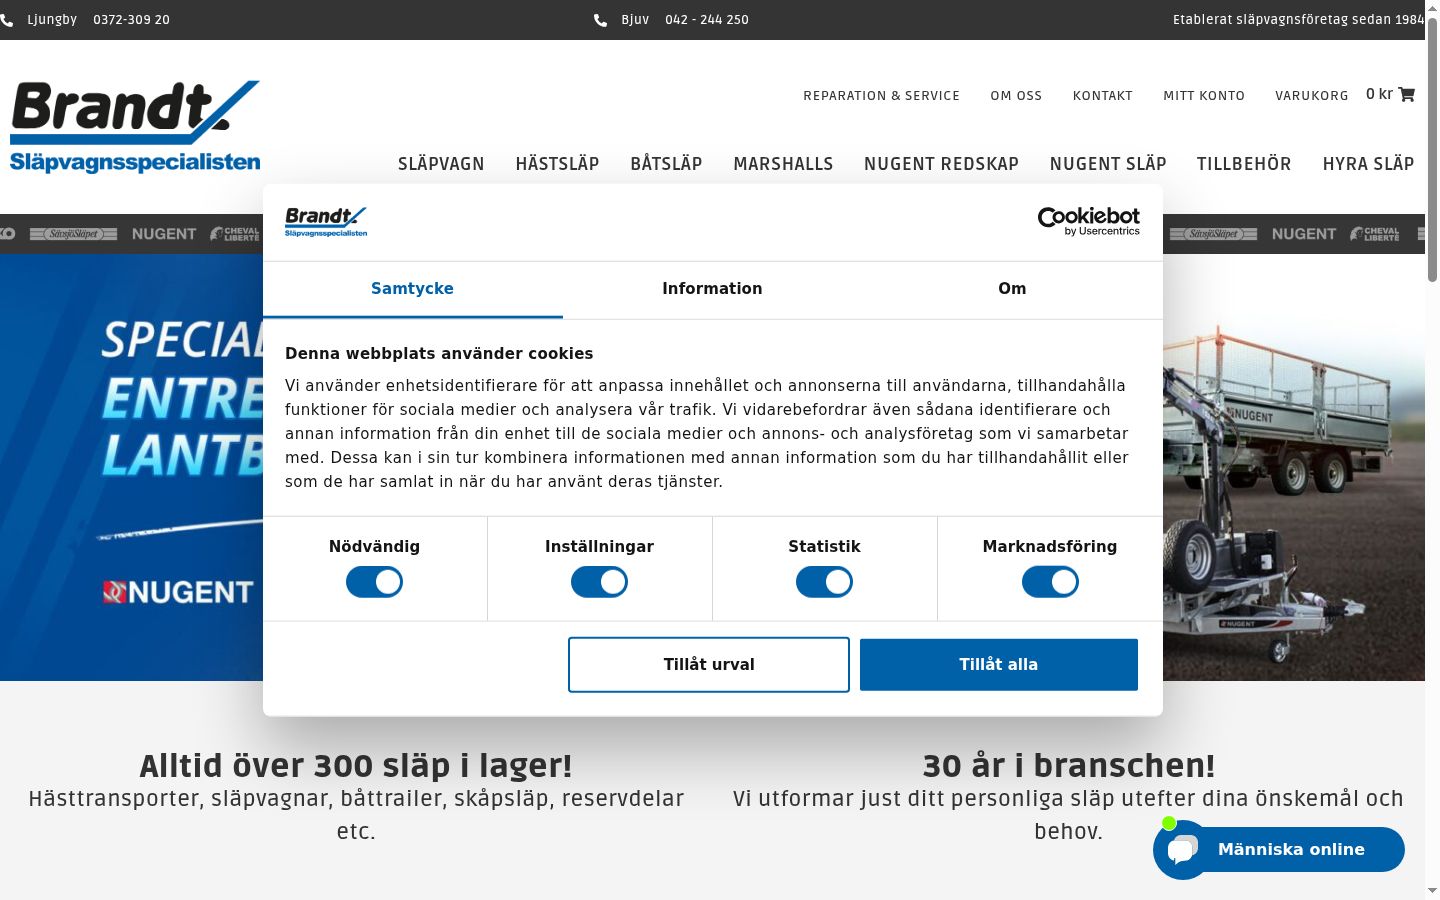Click the scrollbar up arrow
This screenshot has height=900, width=1440.
point(1432,8)
